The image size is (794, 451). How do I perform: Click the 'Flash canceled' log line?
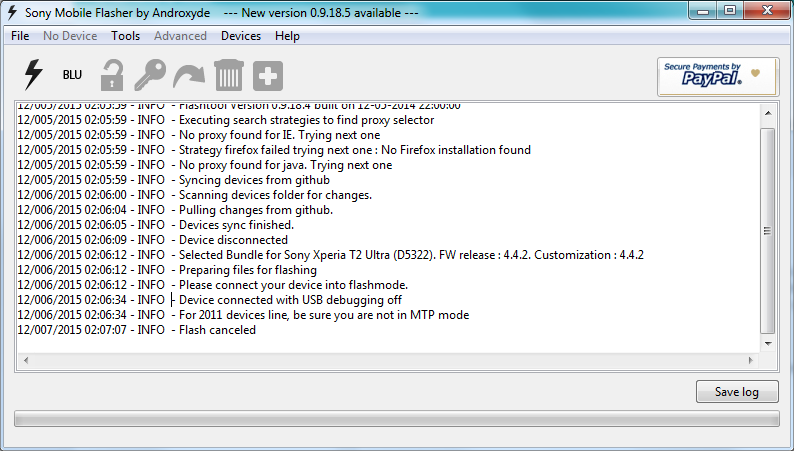tap(136, 330)
